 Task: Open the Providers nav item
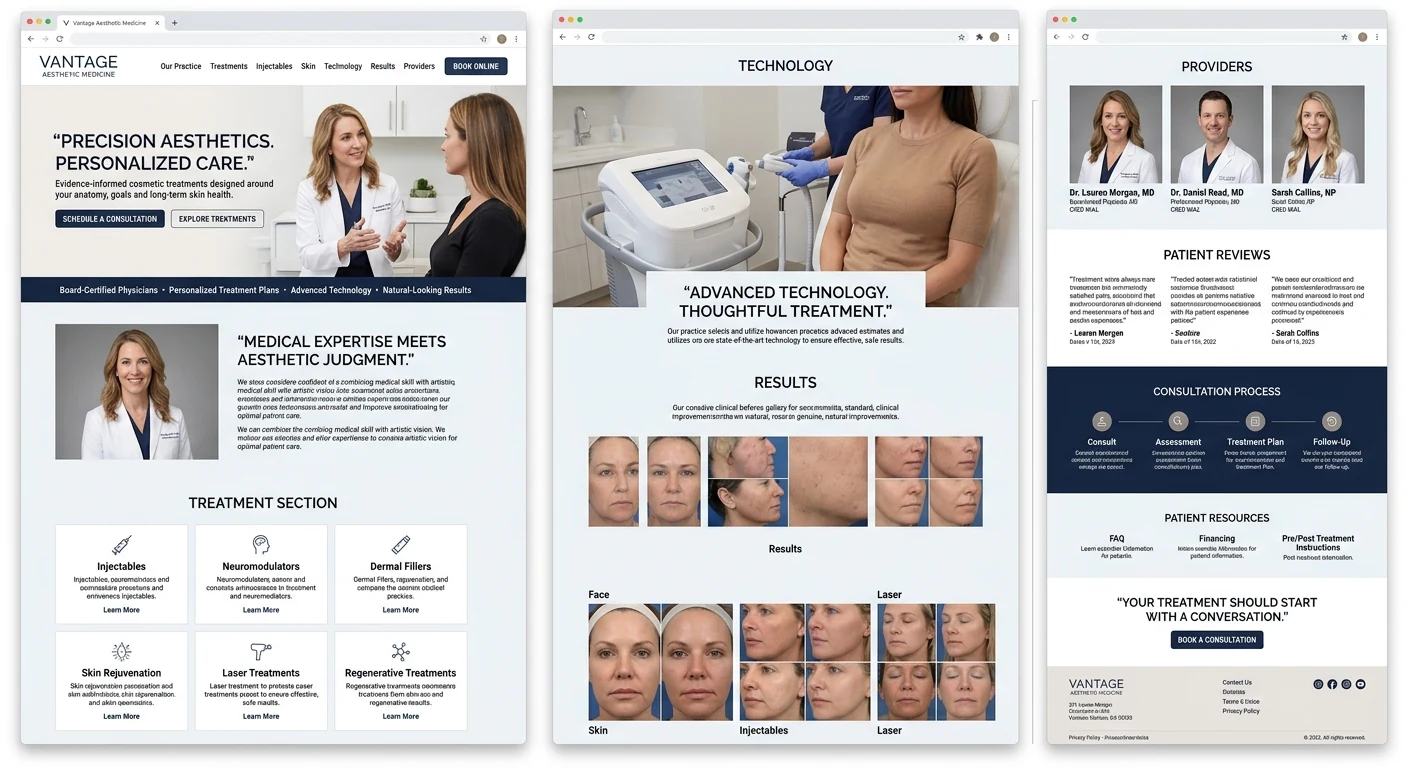pos(419,66)
